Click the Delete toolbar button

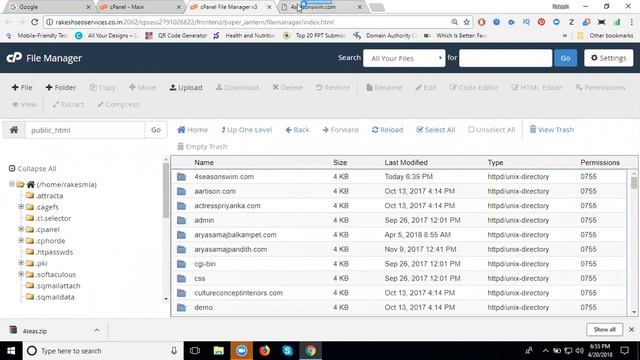pos(287,87)
